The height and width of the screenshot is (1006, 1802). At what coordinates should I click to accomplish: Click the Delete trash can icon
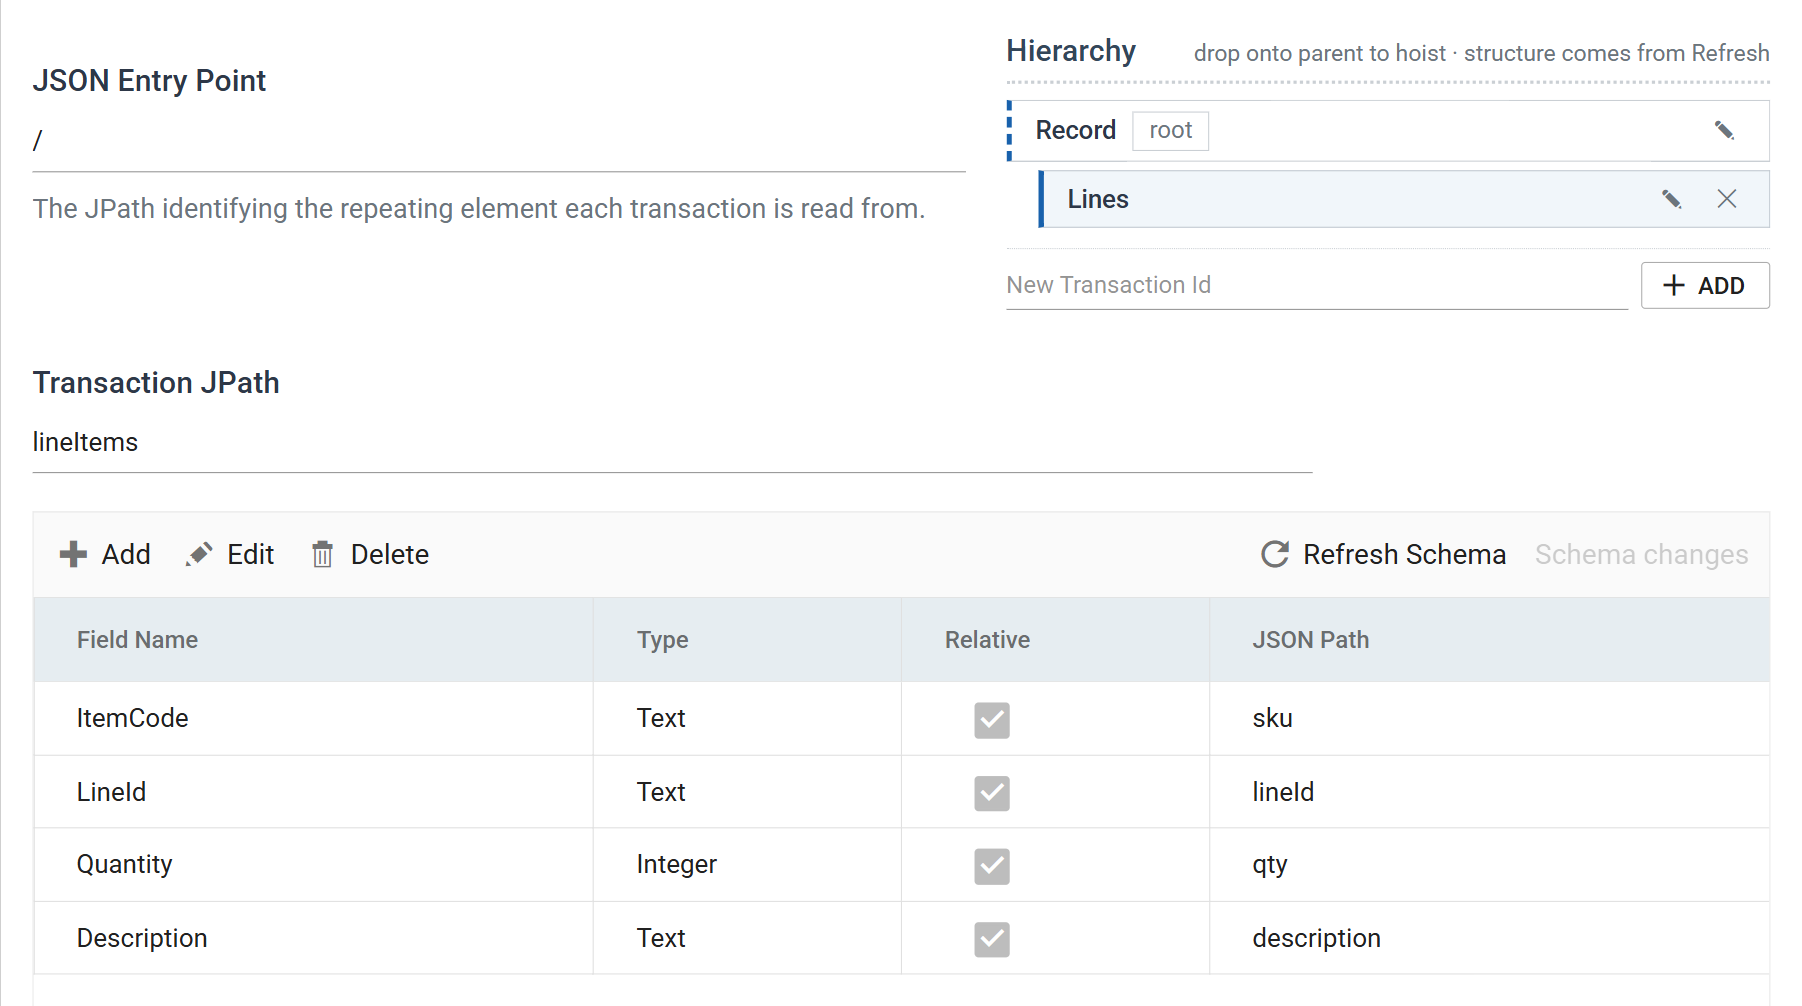coord(322,554)
